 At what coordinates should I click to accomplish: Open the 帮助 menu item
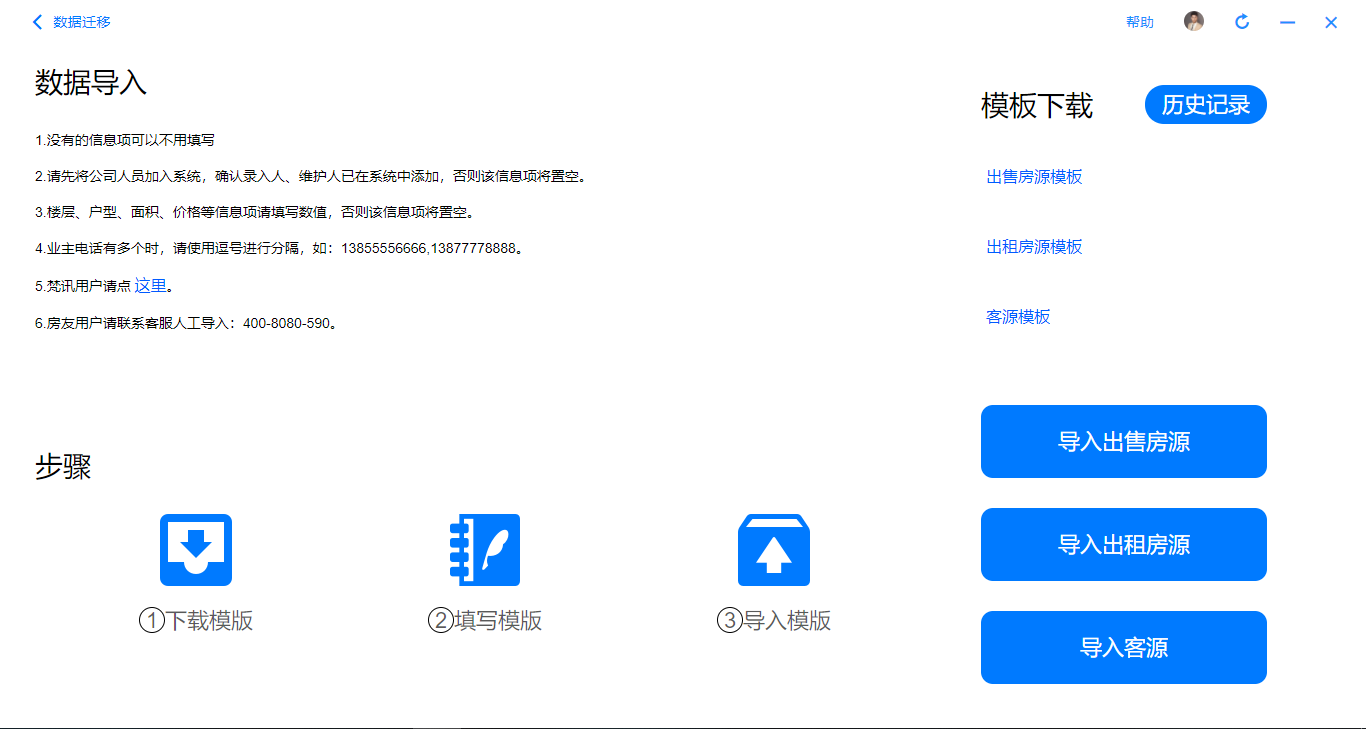click(1139, 21)
